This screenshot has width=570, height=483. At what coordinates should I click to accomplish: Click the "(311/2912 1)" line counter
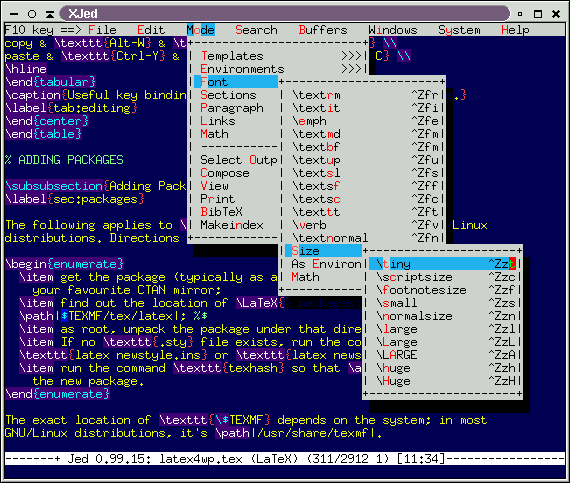tap(347, 459)
